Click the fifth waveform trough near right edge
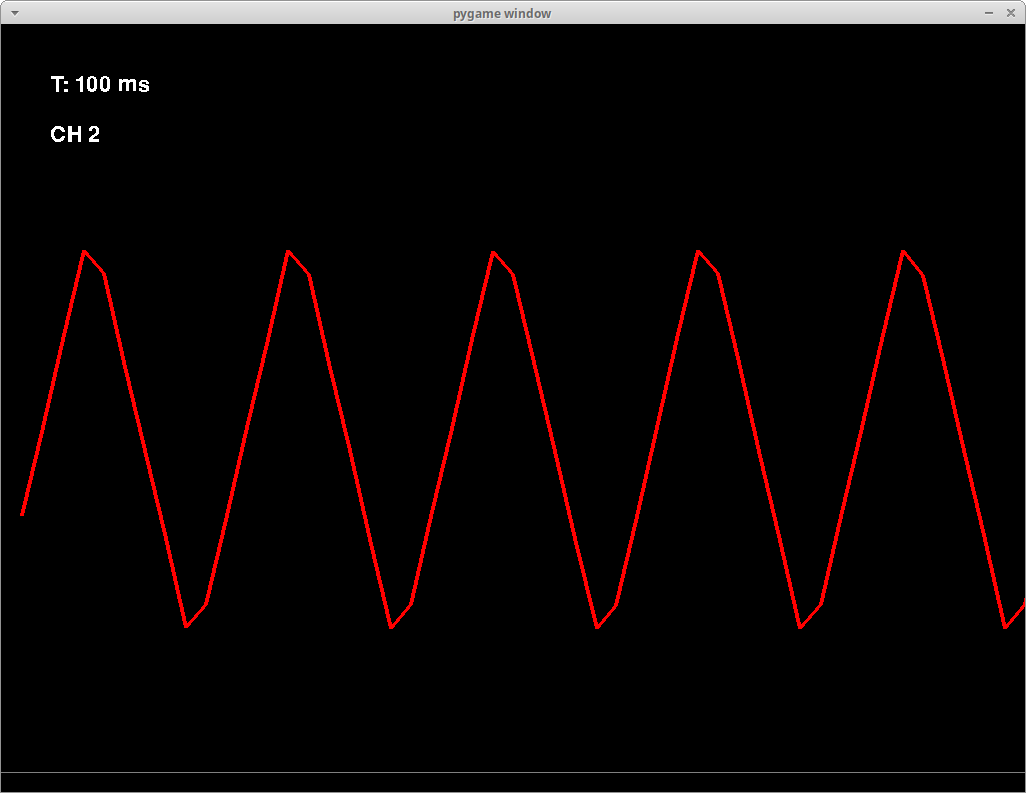This screenshot has height=793, width=1026. pos(1005,627)
